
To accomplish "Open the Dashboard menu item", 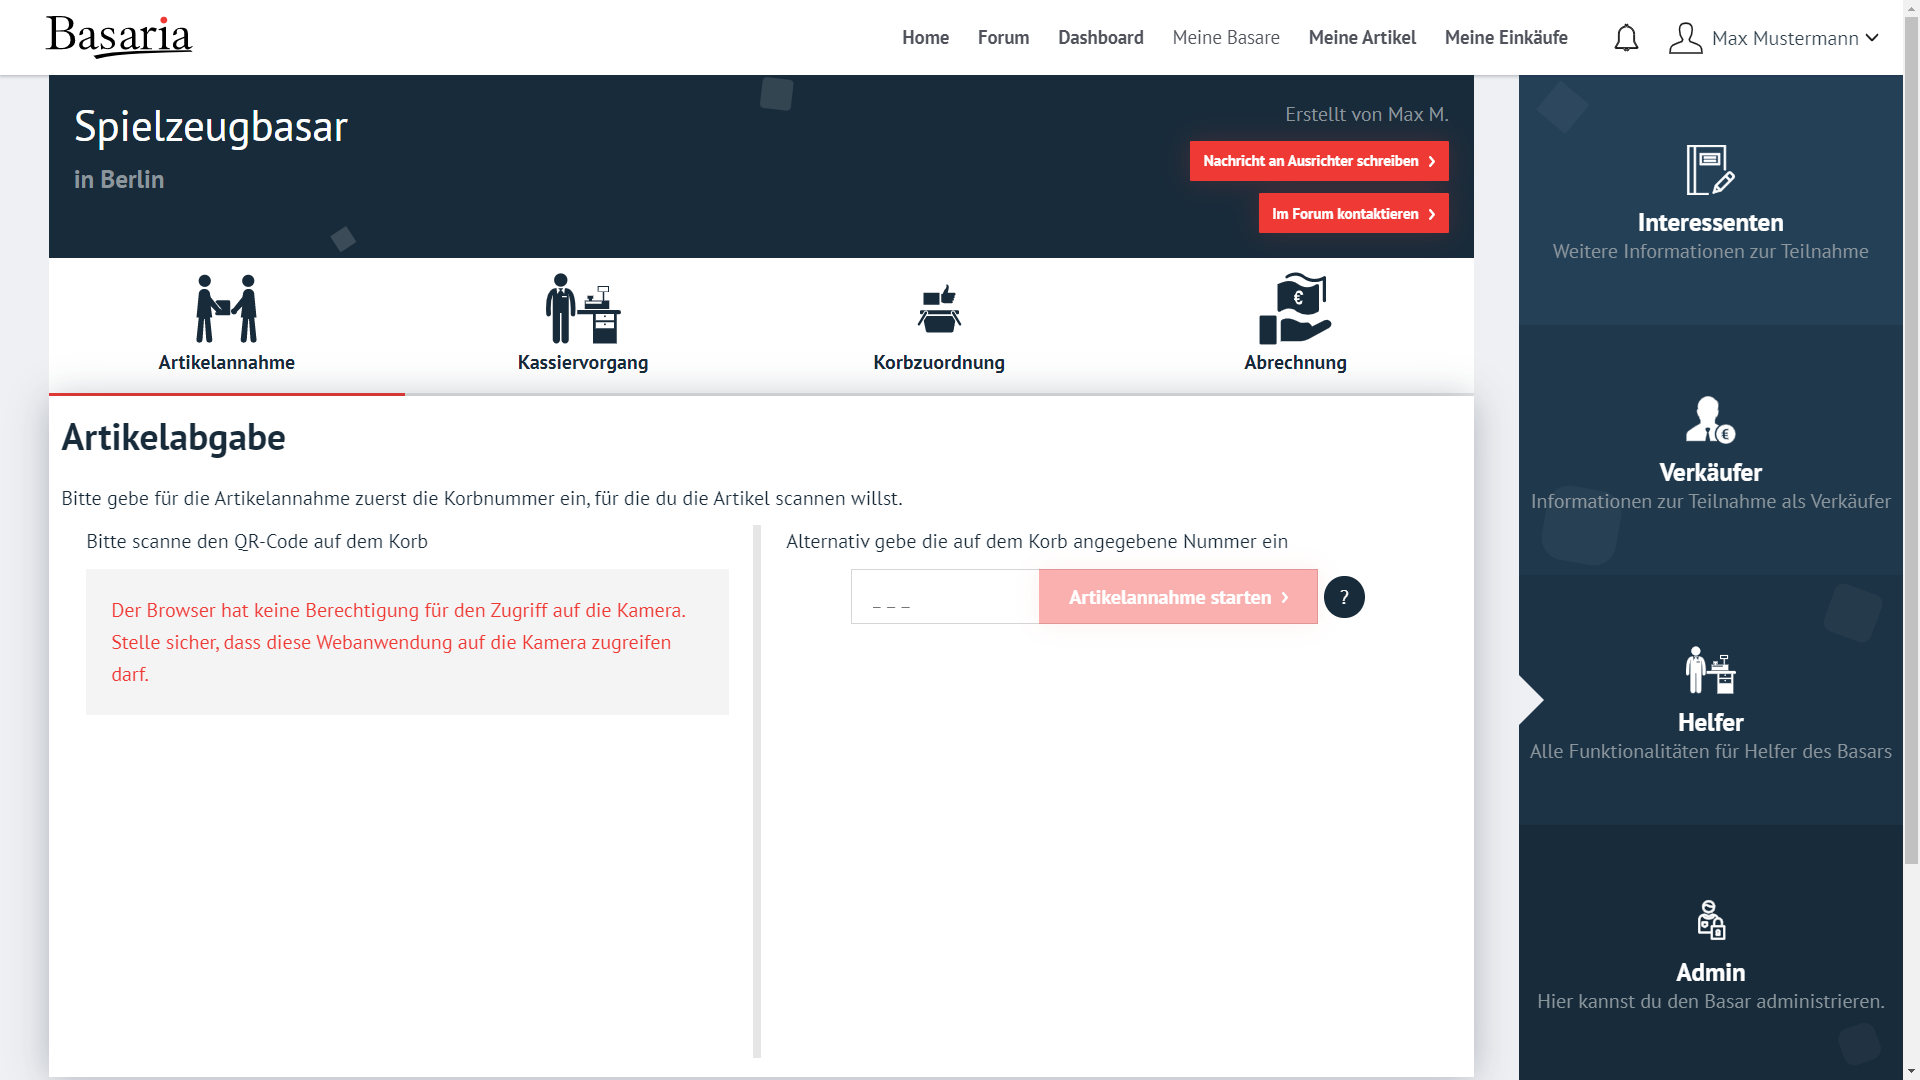I will pyautogui.click(x=1100, y=38).
